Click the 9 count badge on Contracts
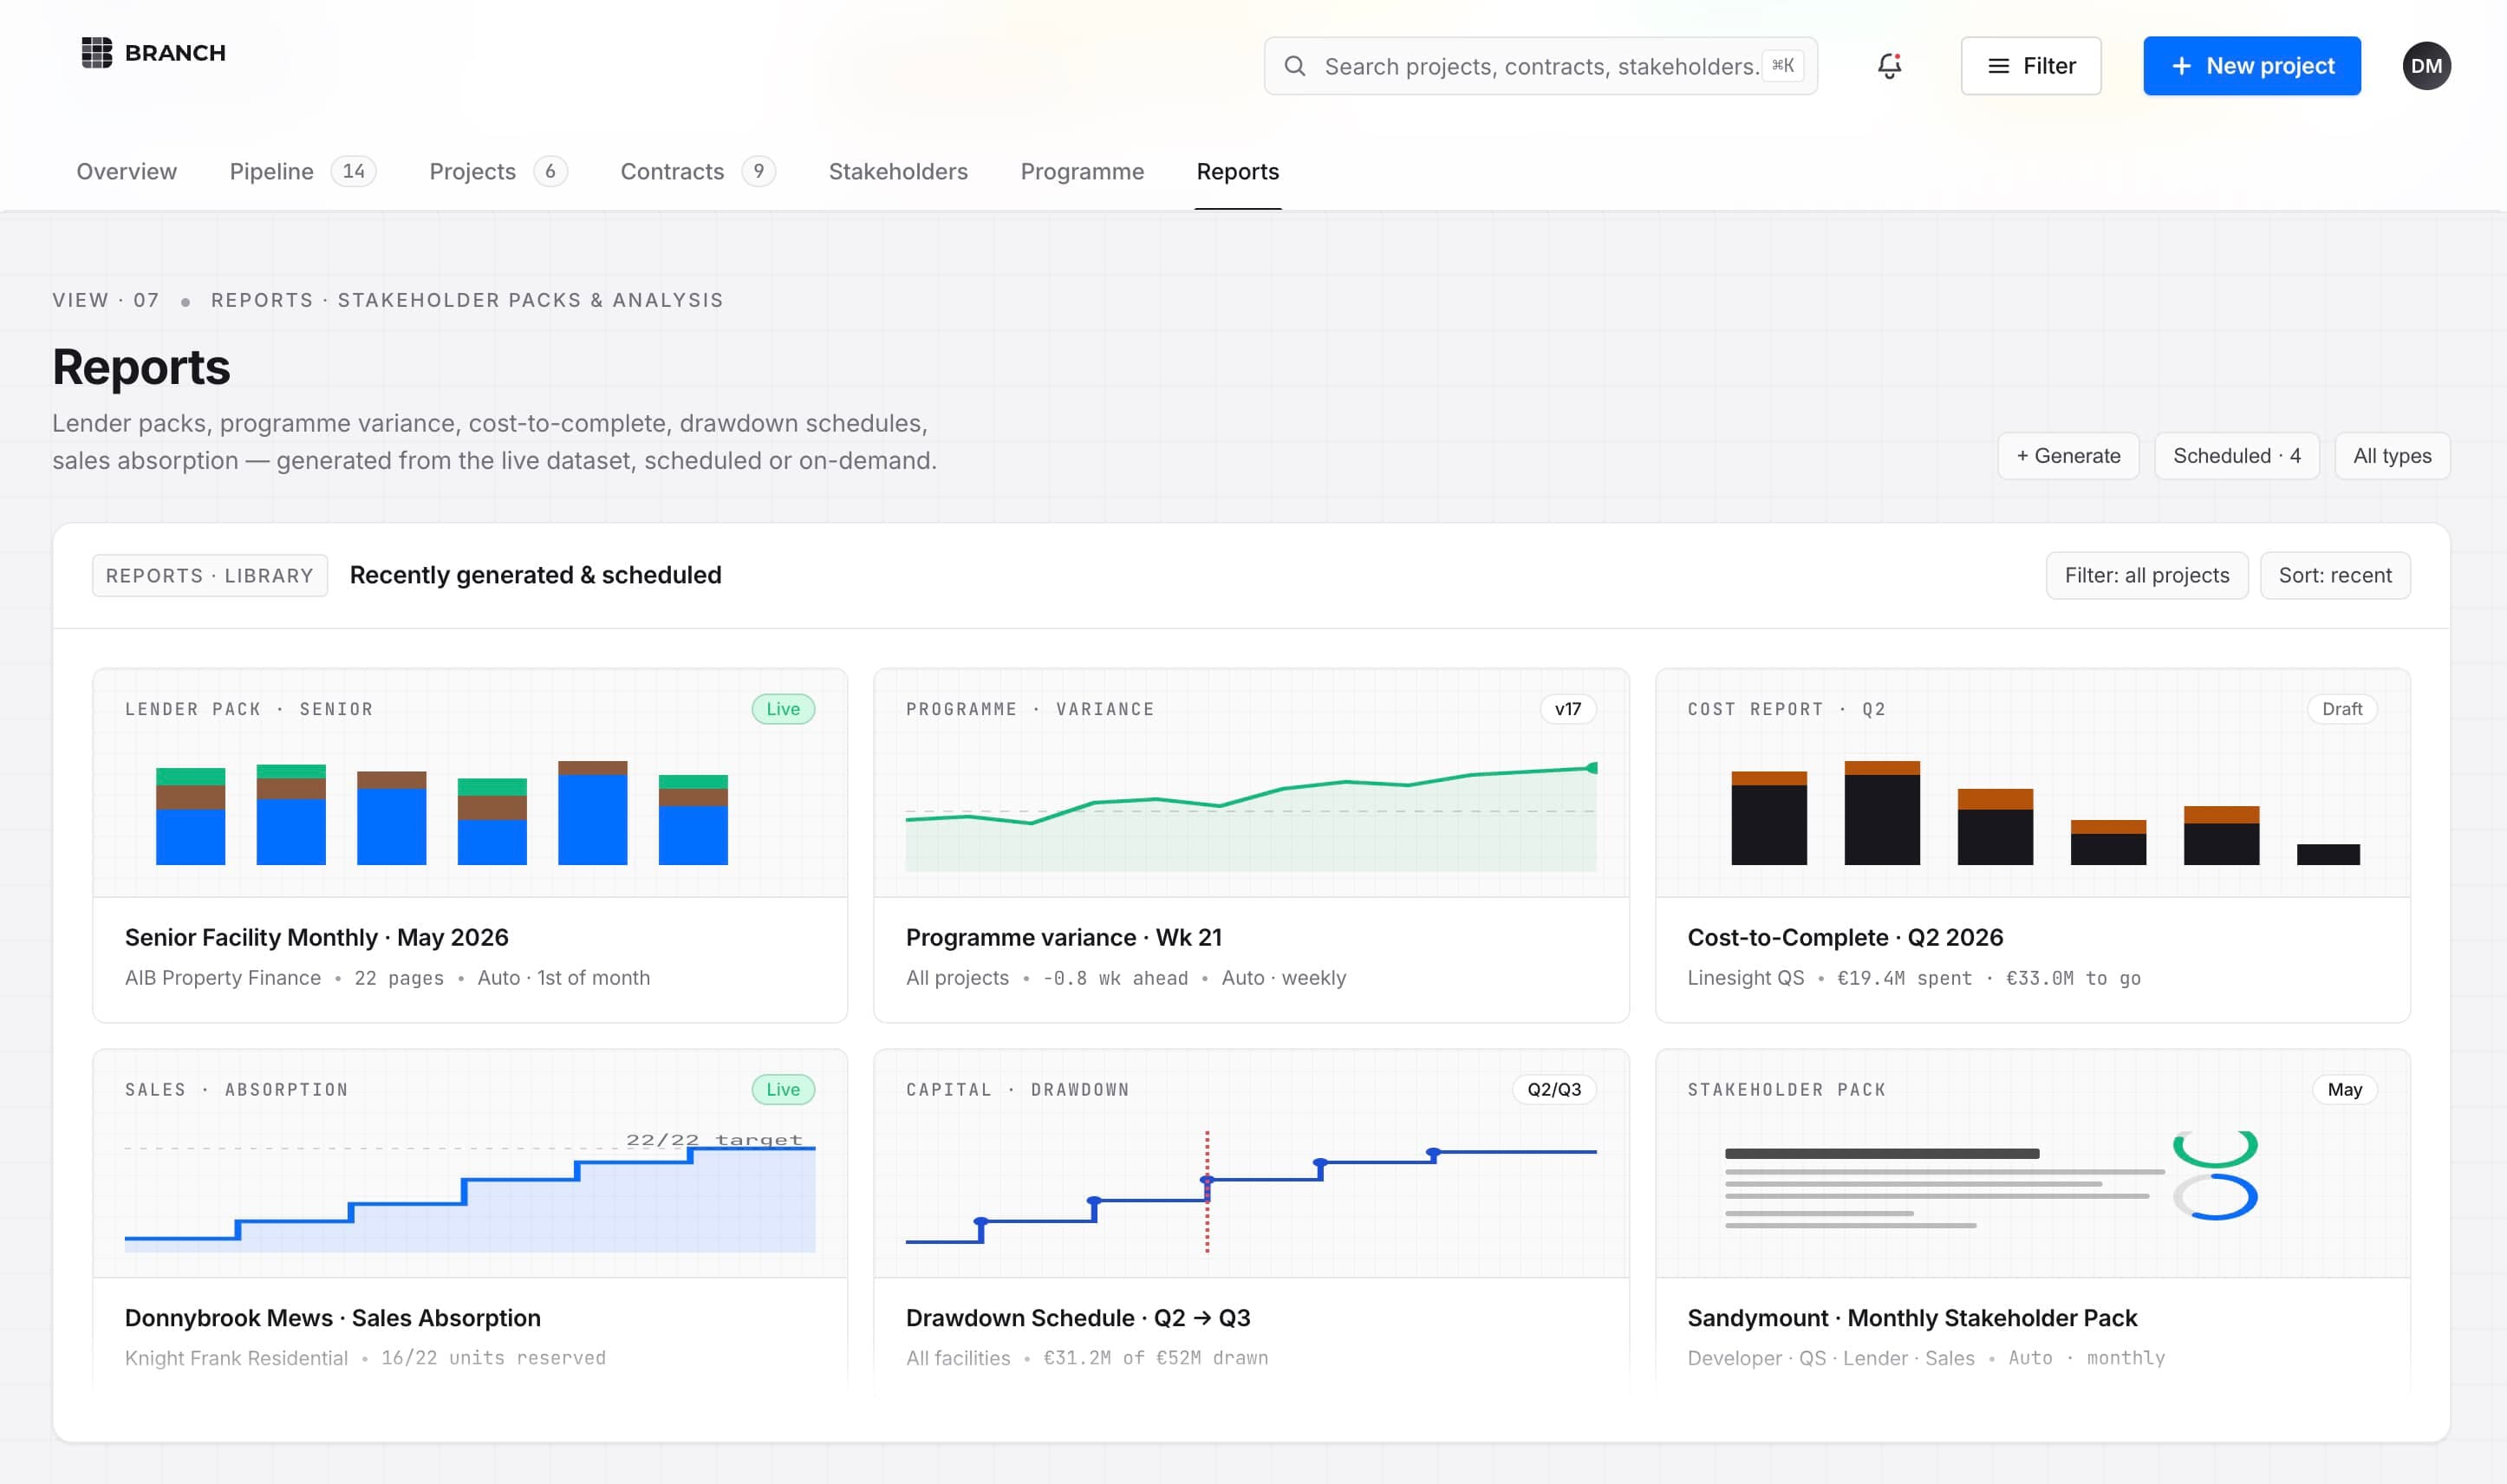The height and width of the screenshot is (1484, 2507). coord(759,172)
